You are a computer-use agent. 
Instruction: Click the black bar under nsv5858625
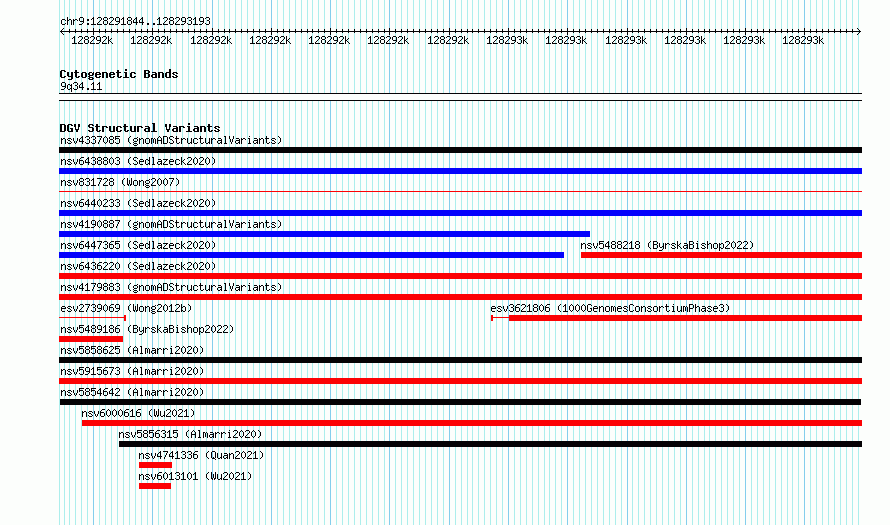click(460, 360)
